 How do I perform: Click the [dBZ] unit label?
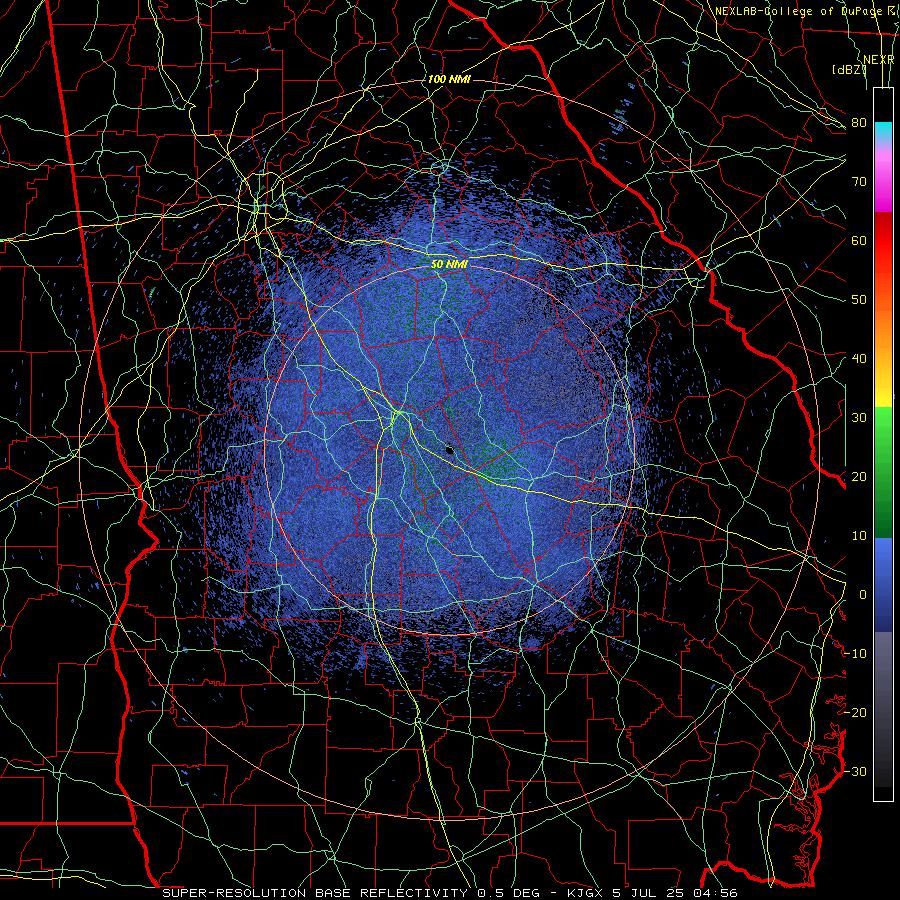[x=849, y=70]
